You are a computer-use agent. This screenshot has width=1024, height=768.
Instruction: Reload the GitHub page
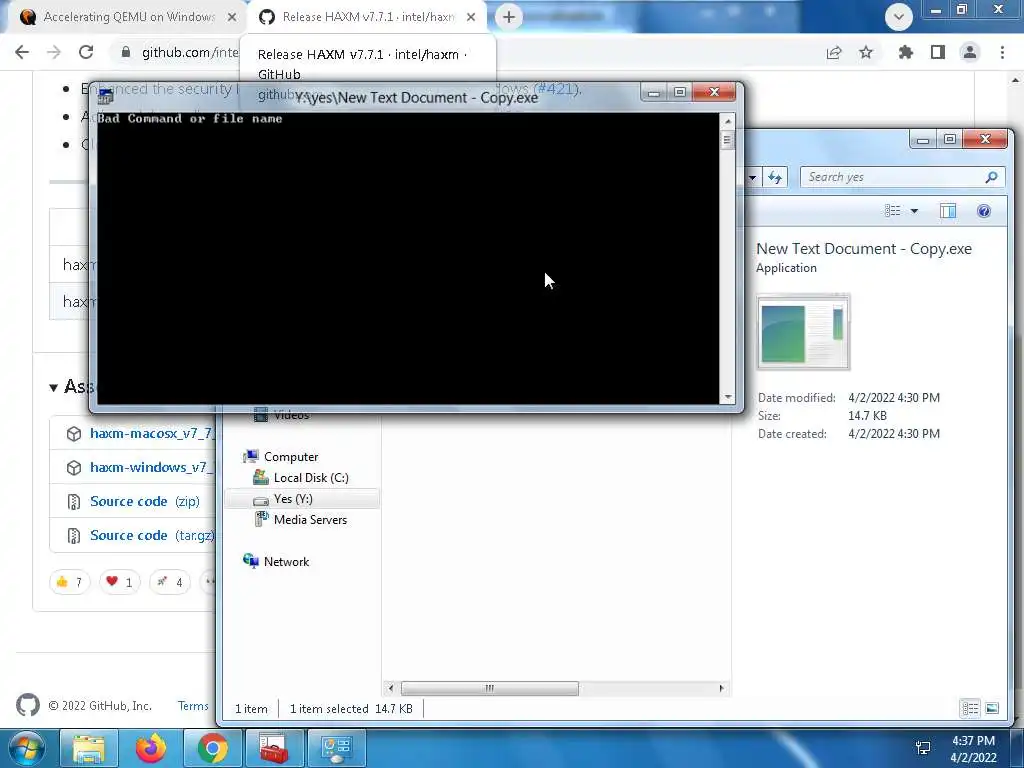[x=86, y=52]
